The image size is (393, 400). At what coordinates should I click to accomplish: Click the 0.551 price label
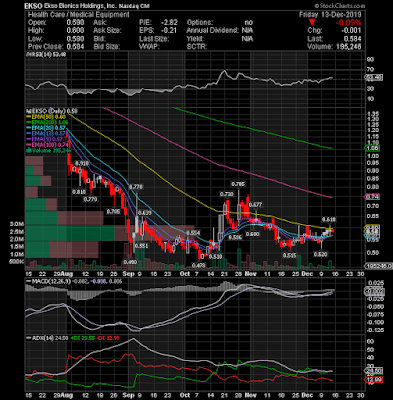click(141, 246)
